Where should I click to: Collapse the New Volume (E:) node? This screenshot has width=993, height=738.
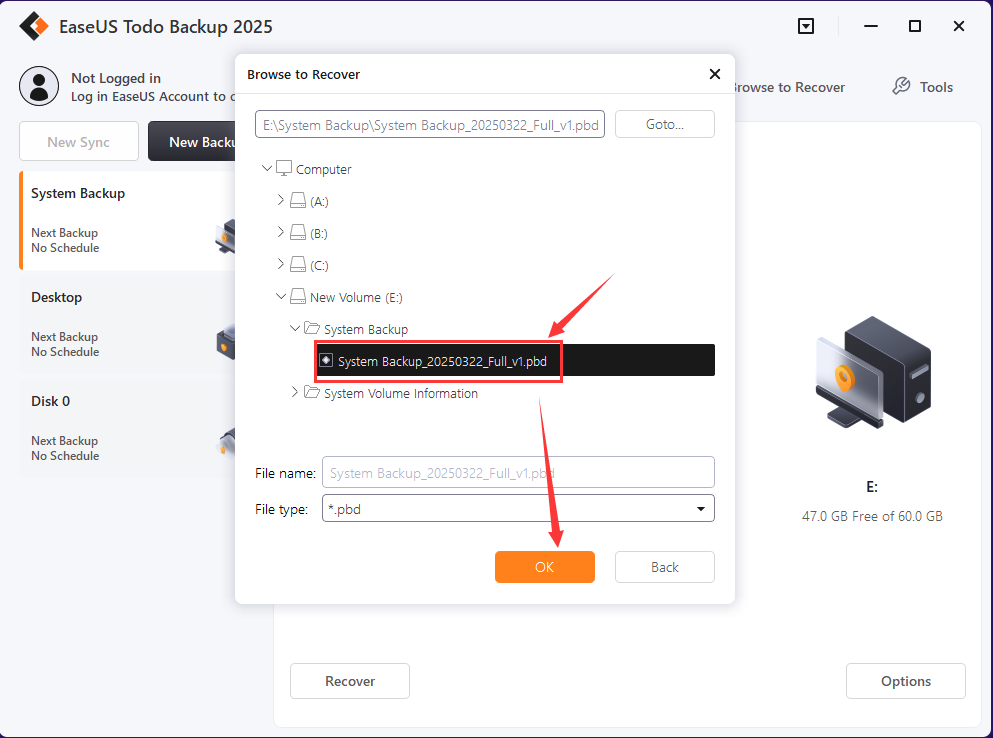[281, 296]
